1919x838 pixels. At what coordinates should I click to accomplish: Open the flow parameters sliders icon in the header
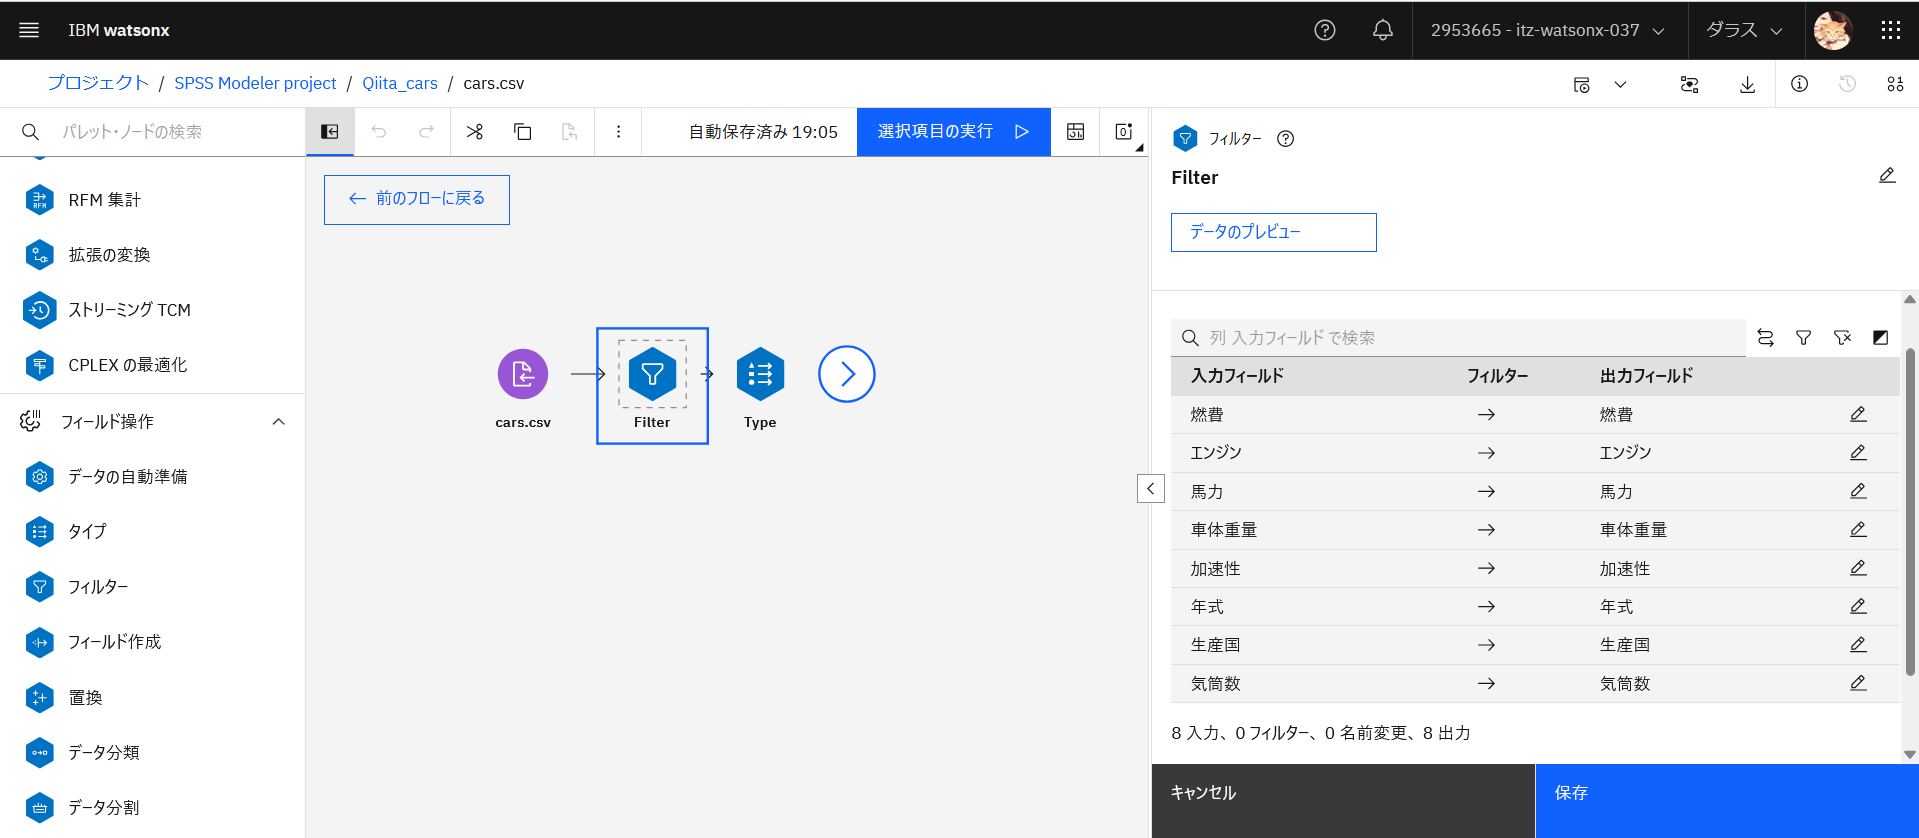[1690, 85]
